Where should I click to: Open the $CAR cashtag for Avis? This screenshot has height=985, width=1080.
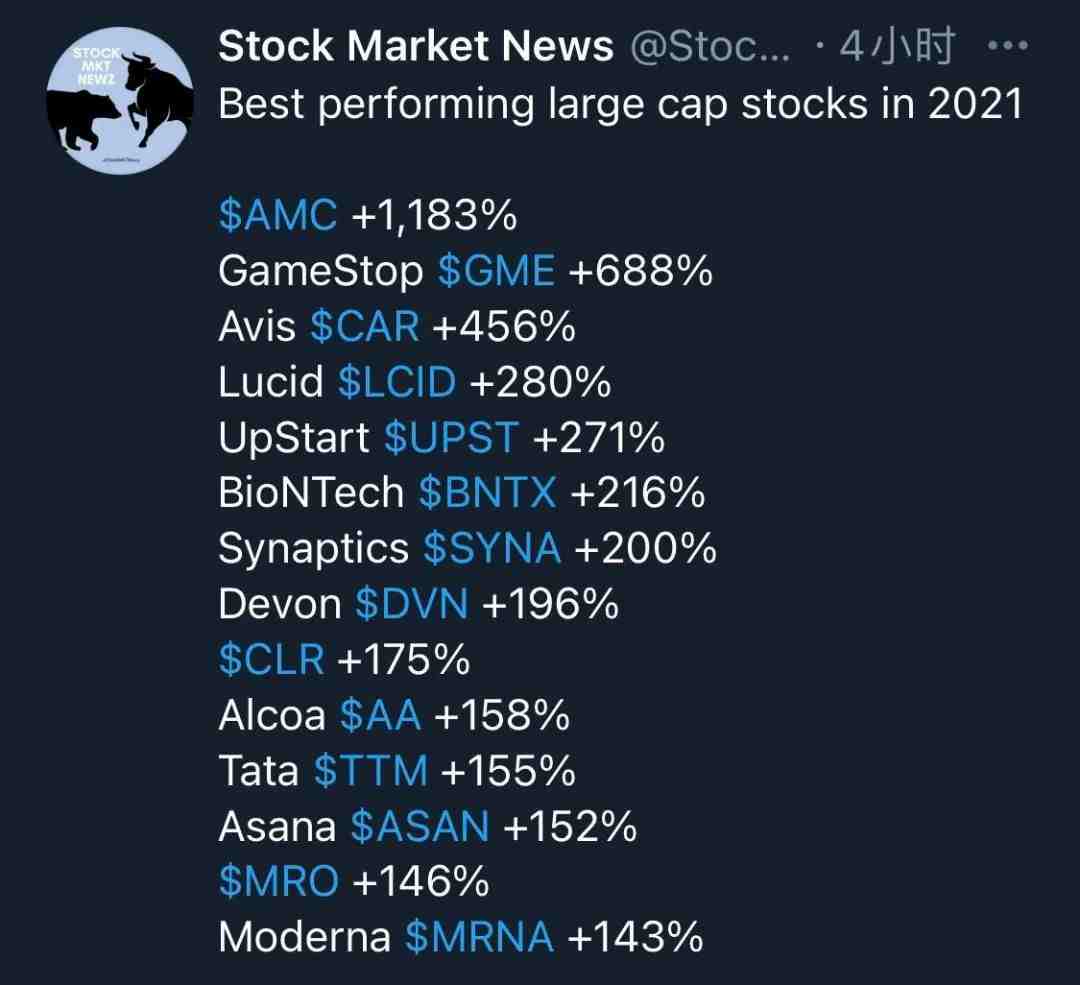364,326
